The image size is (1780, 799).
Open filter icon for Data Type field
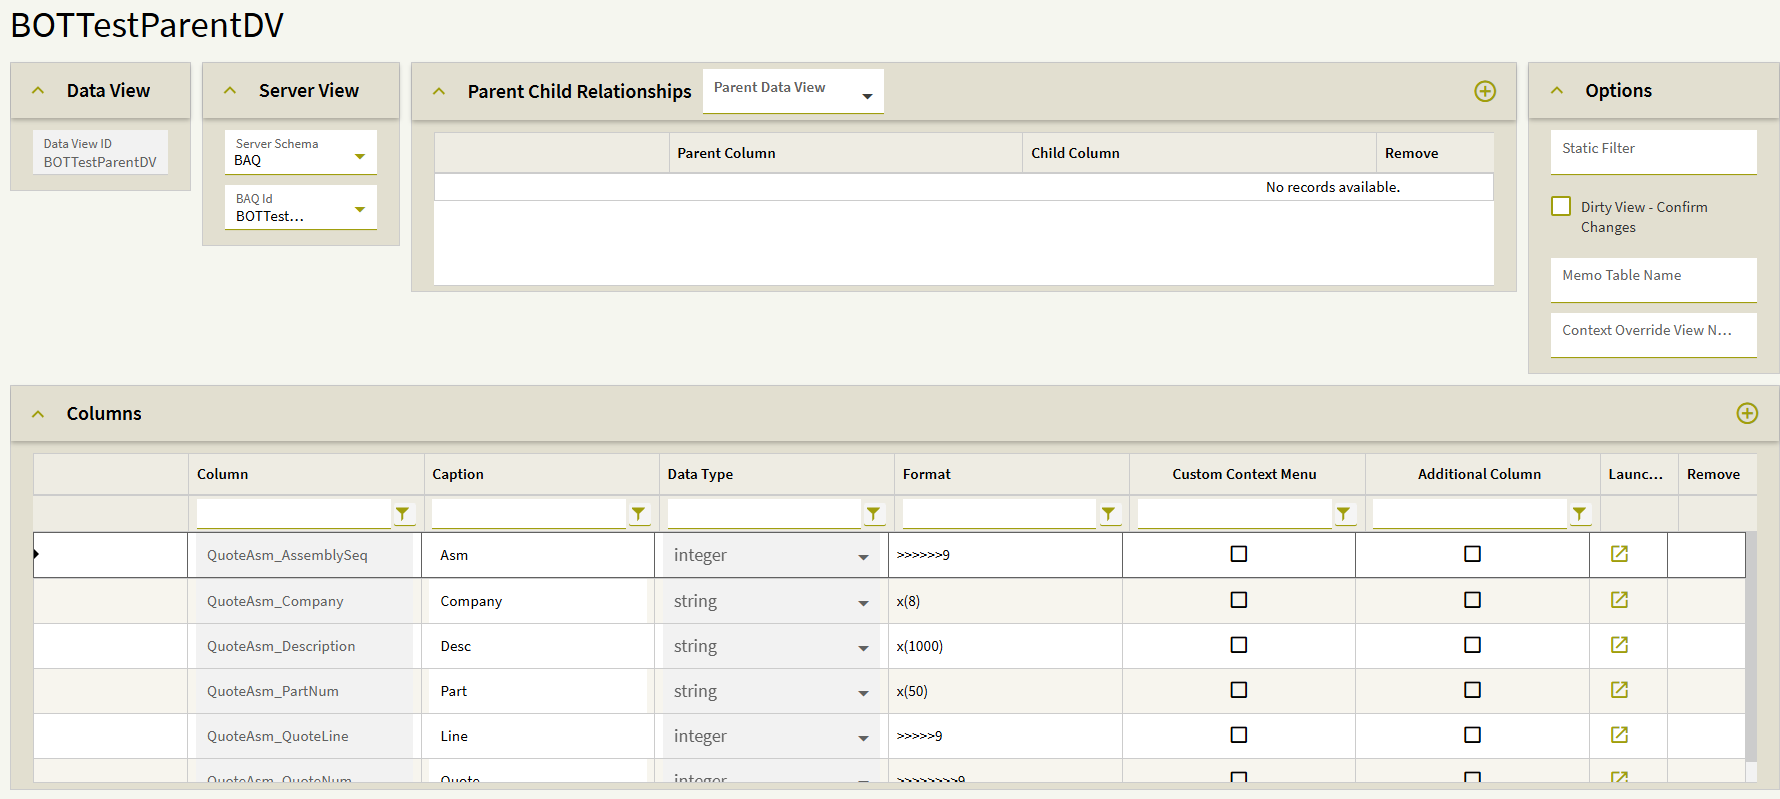click(873, 514)
